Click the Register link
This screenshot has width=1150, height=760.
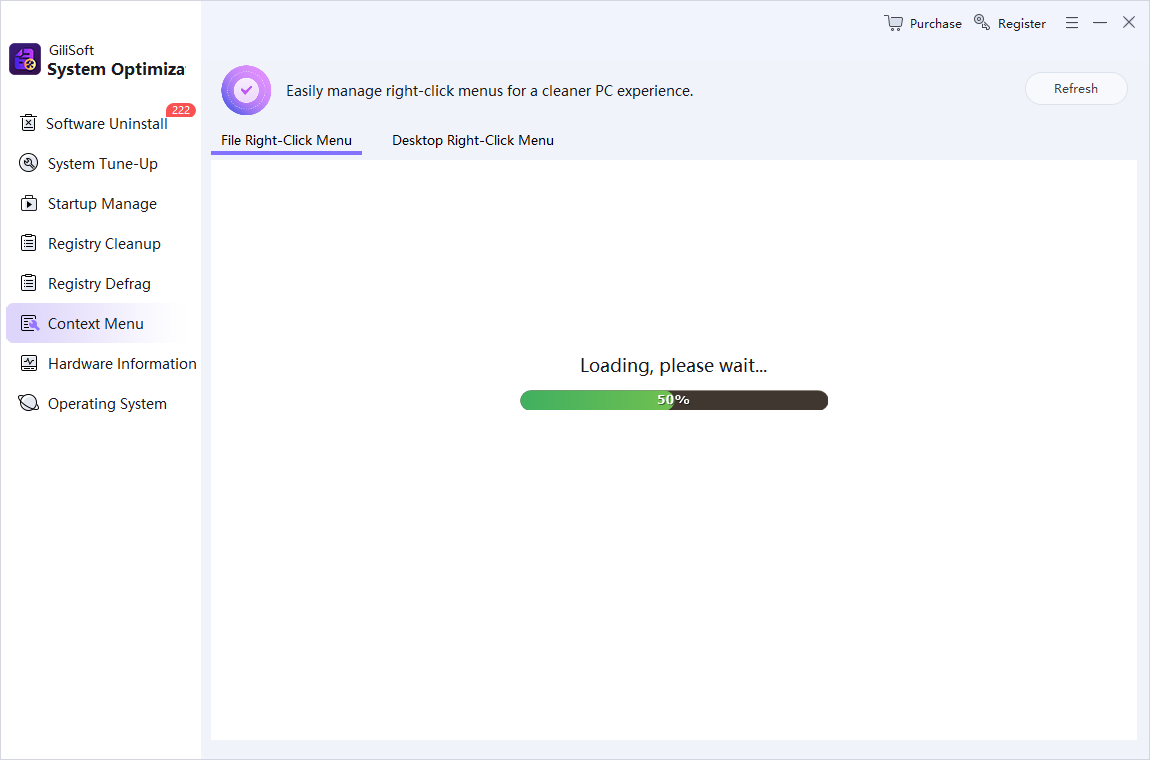1022,23
